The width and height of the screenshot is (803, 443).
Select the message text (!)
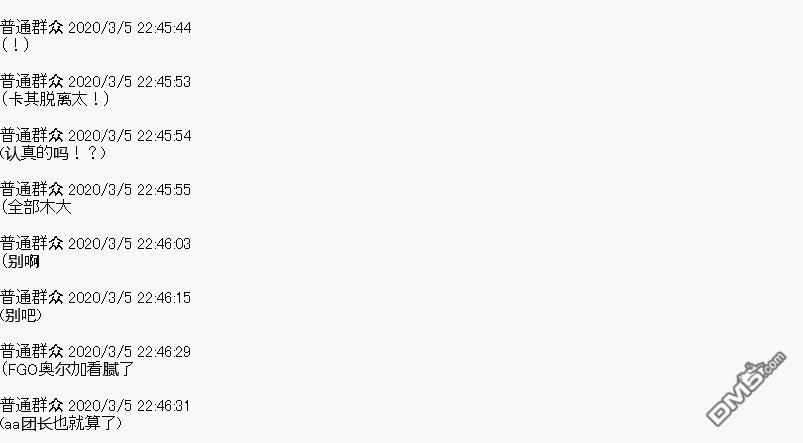point(15,45)
